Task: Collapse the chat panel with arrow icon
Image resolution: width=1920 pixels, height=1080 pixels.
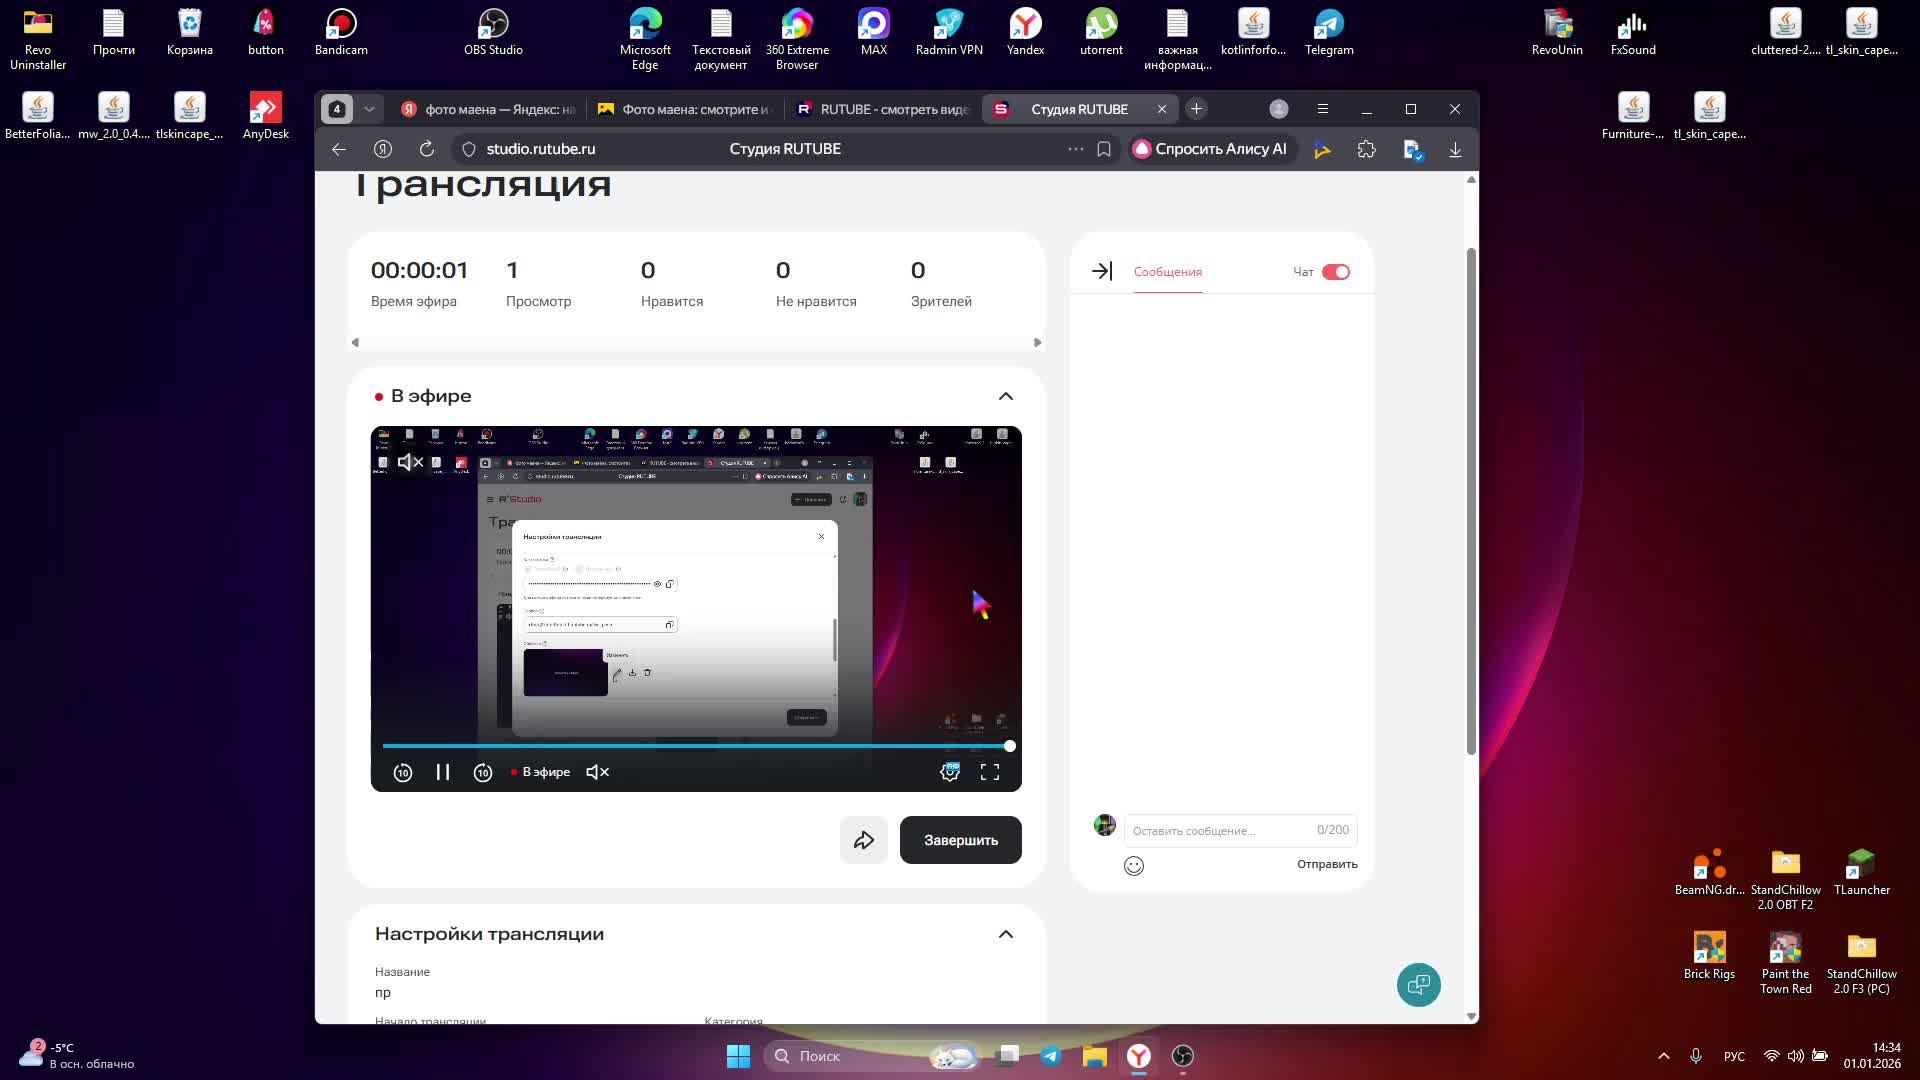Action: (x=1101, y=271)
